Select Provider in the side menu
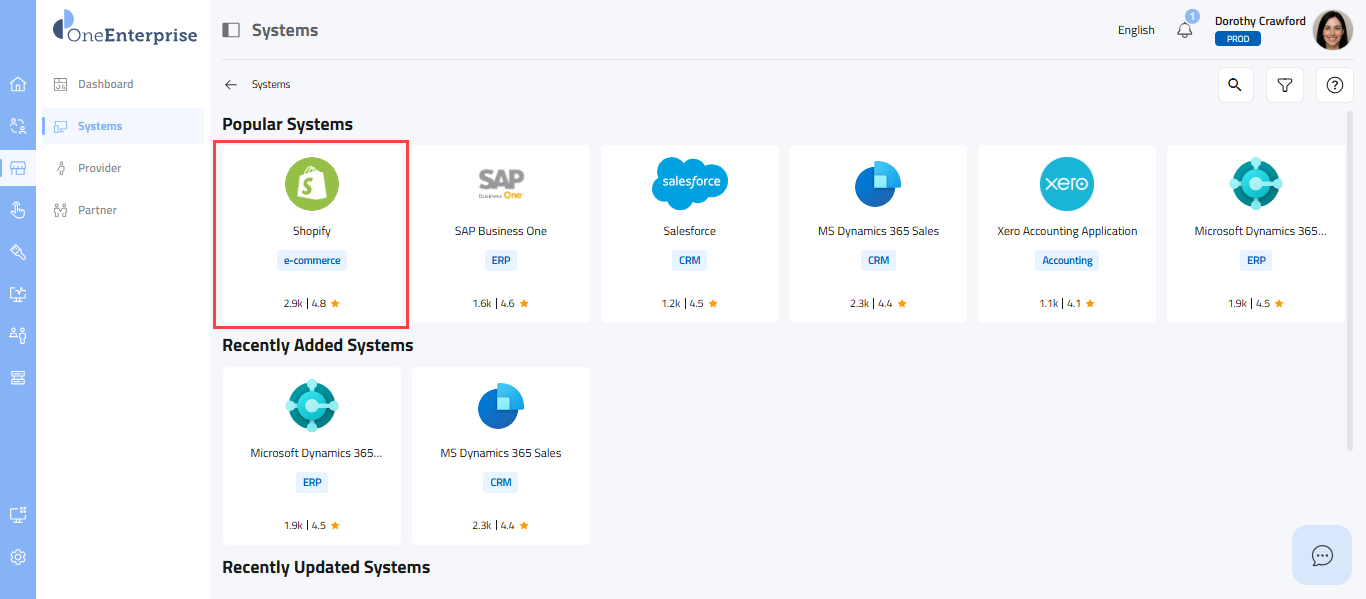The height and width of the screenshot is (599, 1366). click(99, 168)
